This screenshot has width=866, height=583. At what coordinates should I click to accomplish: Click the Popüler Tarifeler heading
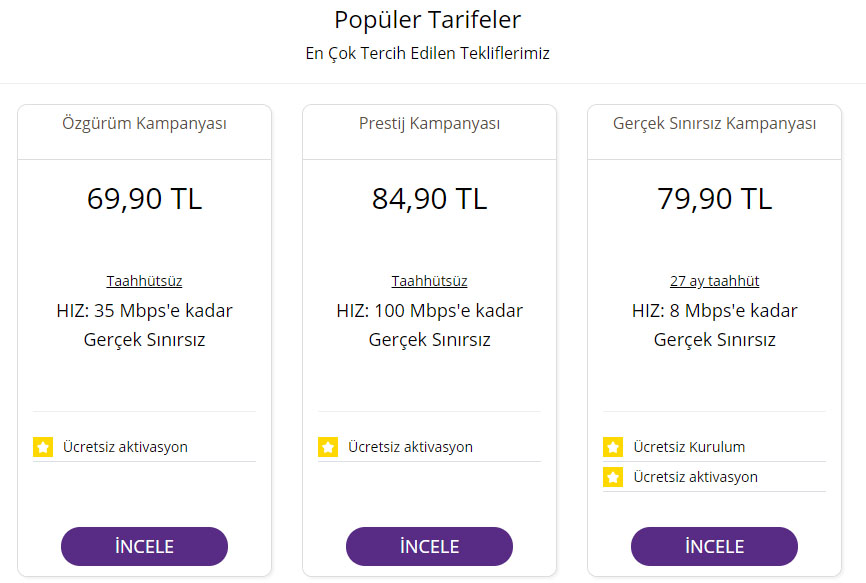tap(427, 19)
